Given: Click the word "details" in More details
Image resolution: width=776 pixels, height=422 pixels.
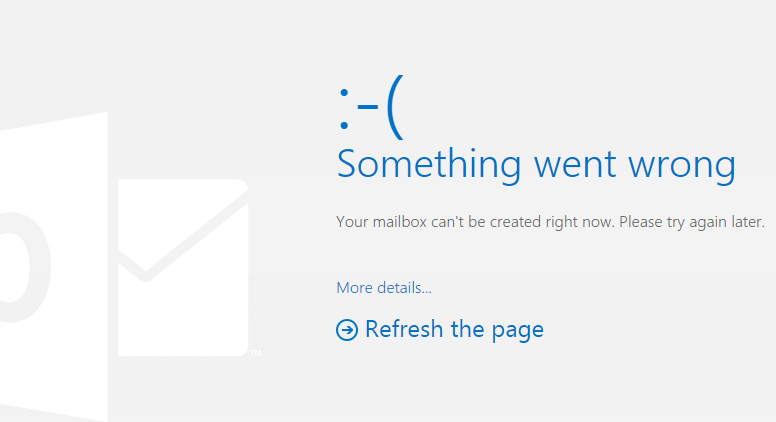Looking at the screenshot, I should (x=403, y=288).
